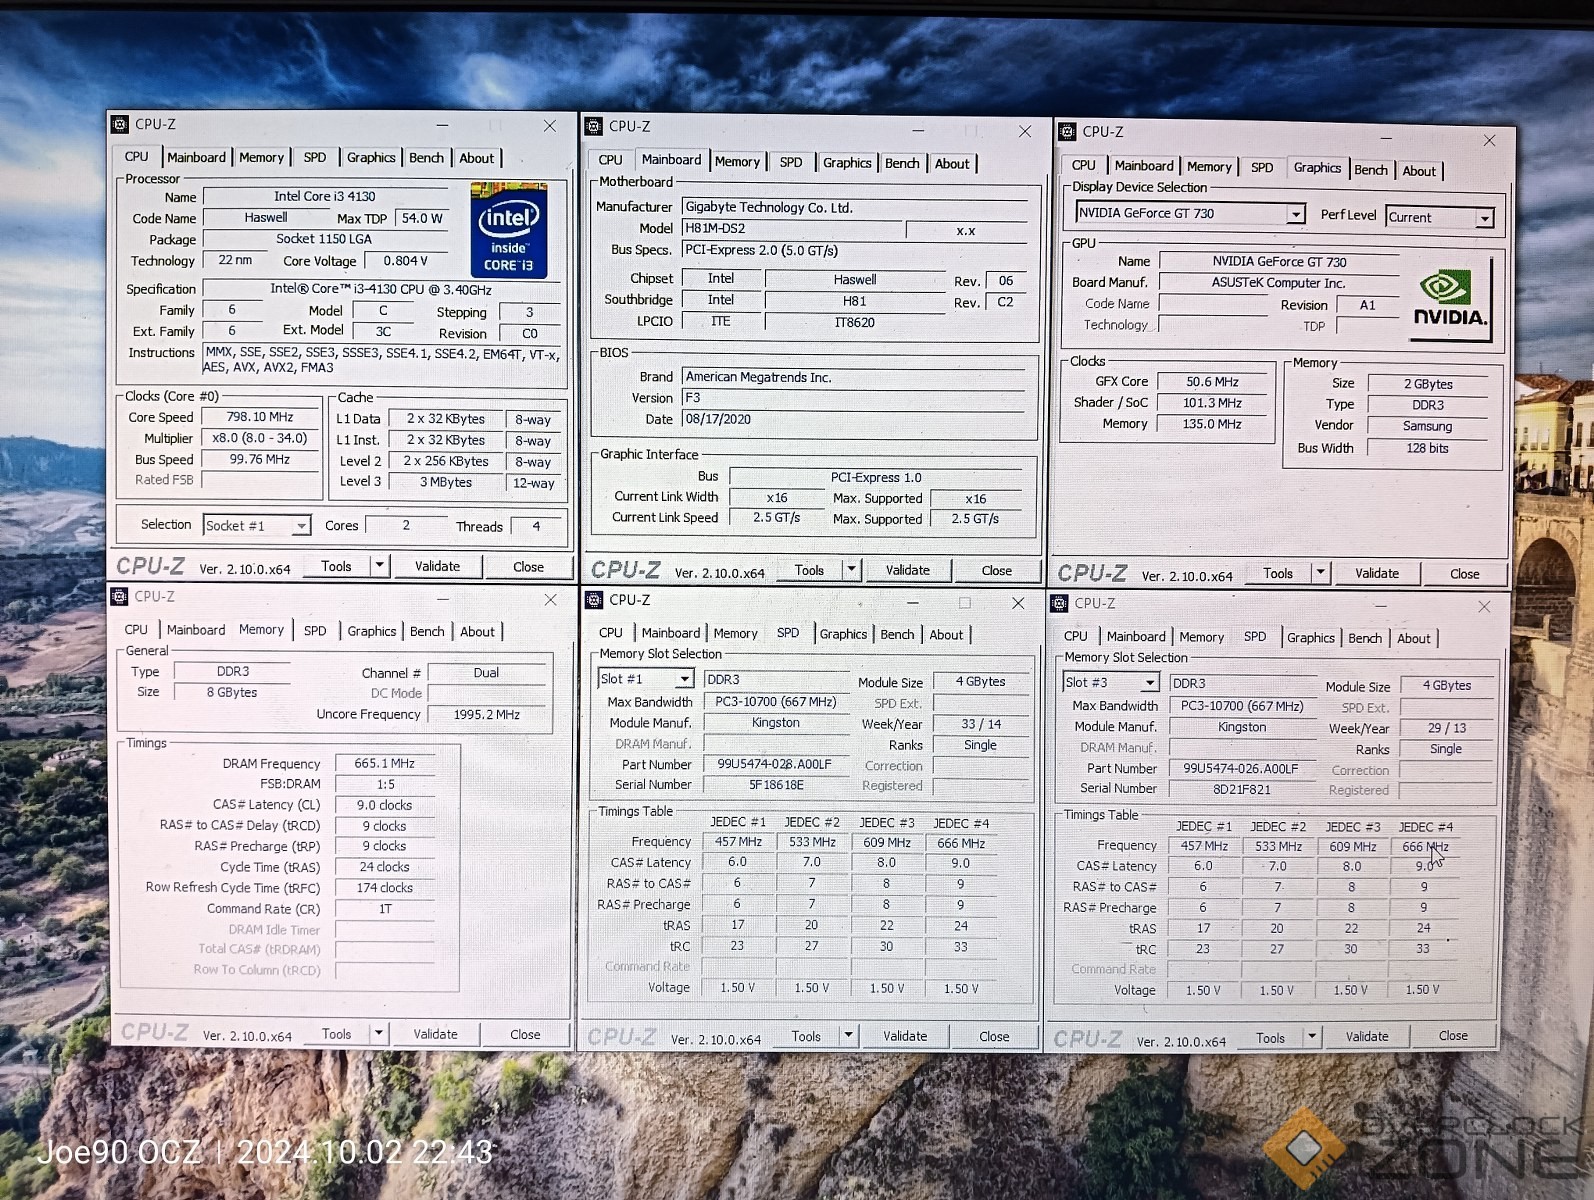Expand the Tools arrow in the processor window
This screenshot has height=1200, width=1594.
(379, 566)
